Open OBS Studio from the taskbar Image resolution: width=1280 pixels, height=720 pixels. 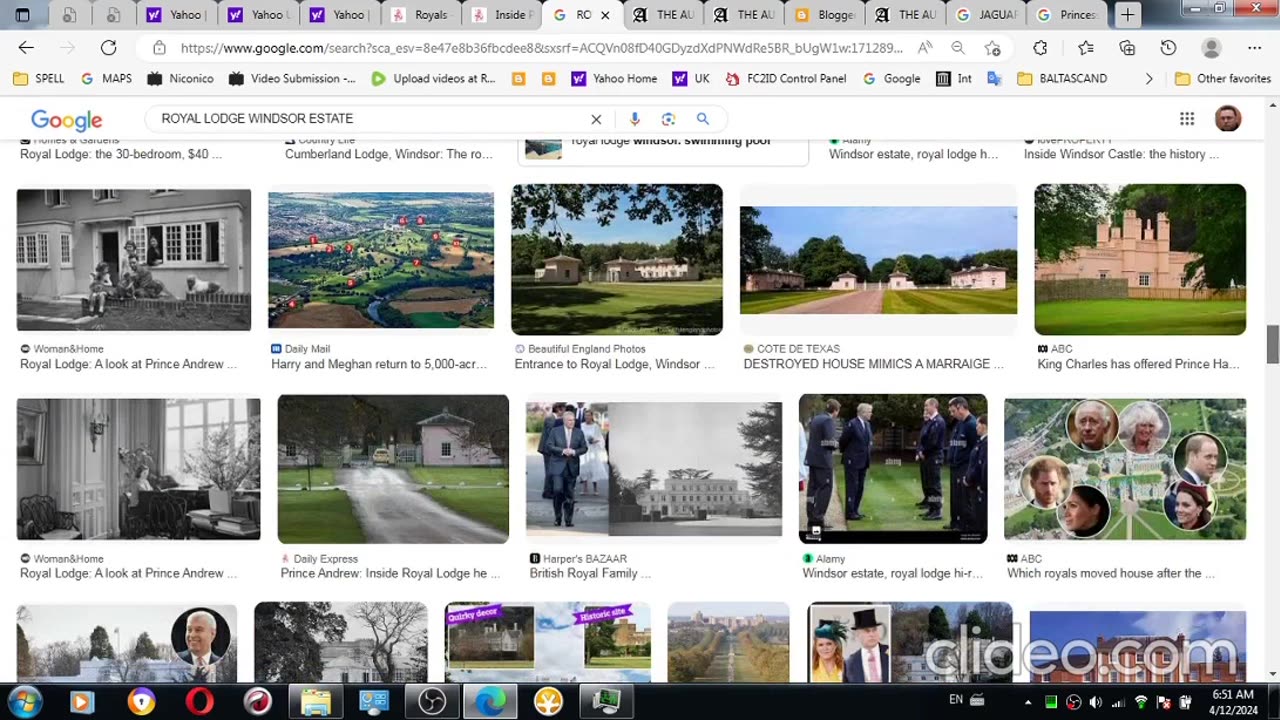coord(432,701)
